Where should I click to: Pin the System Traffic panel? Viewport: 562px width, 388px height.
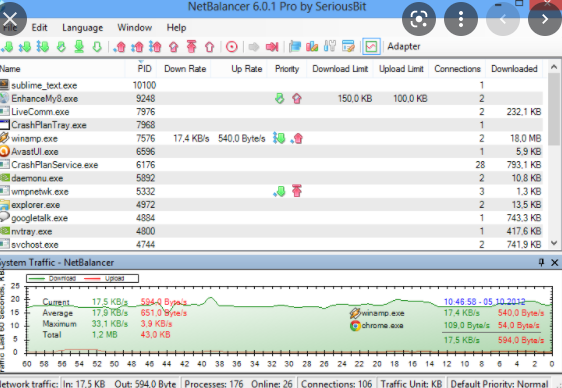(x=541, y=263)
